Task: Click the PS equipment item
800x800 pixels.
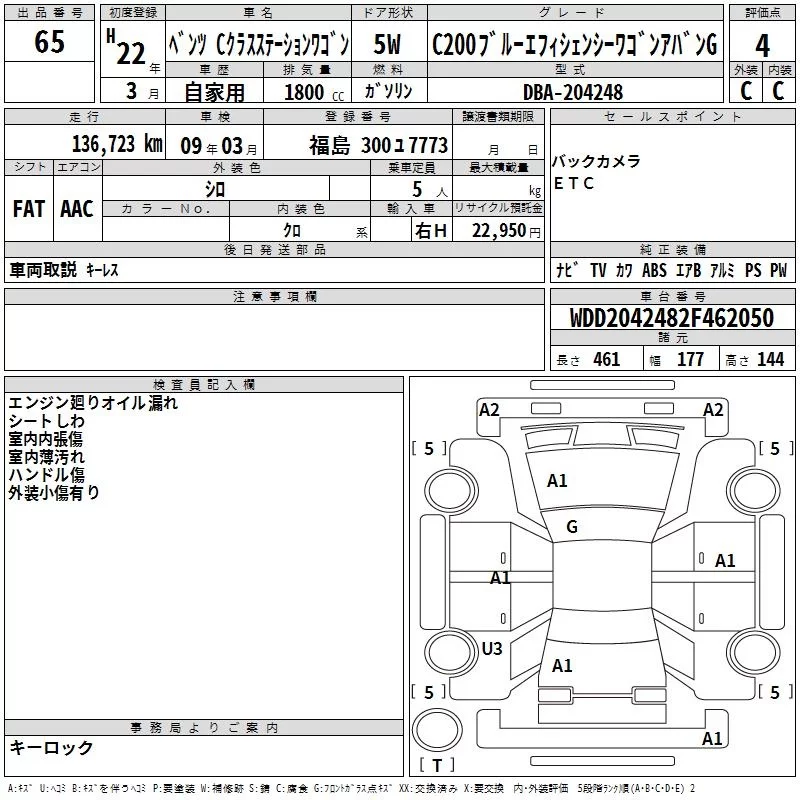Action: (x=753, y=270)
